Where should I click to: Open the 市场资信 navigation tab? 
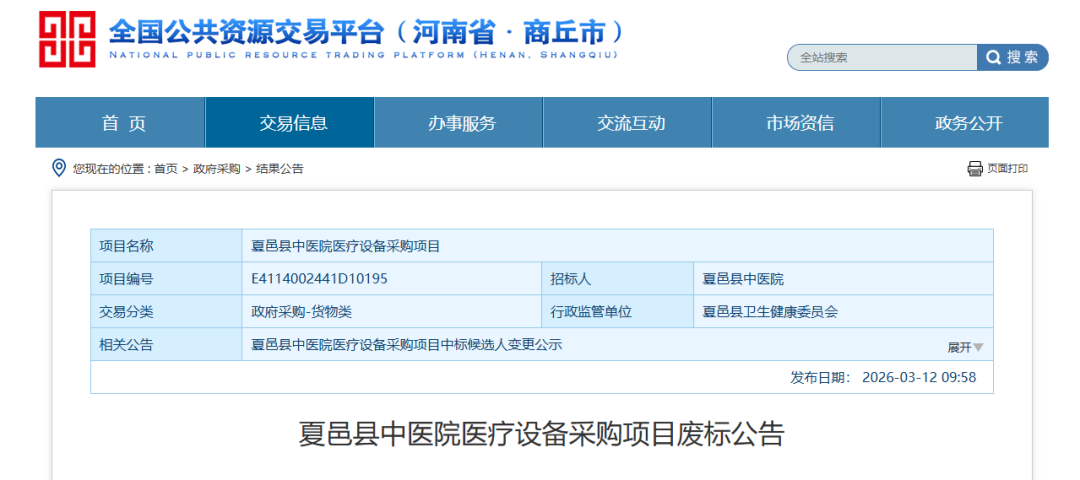(x=799, y=123)
